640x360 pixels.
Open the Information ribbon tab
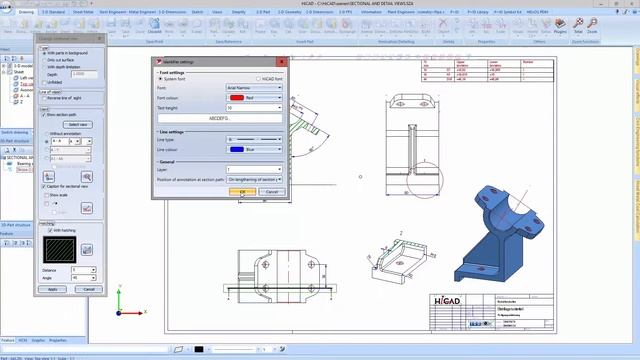point(371,12)
